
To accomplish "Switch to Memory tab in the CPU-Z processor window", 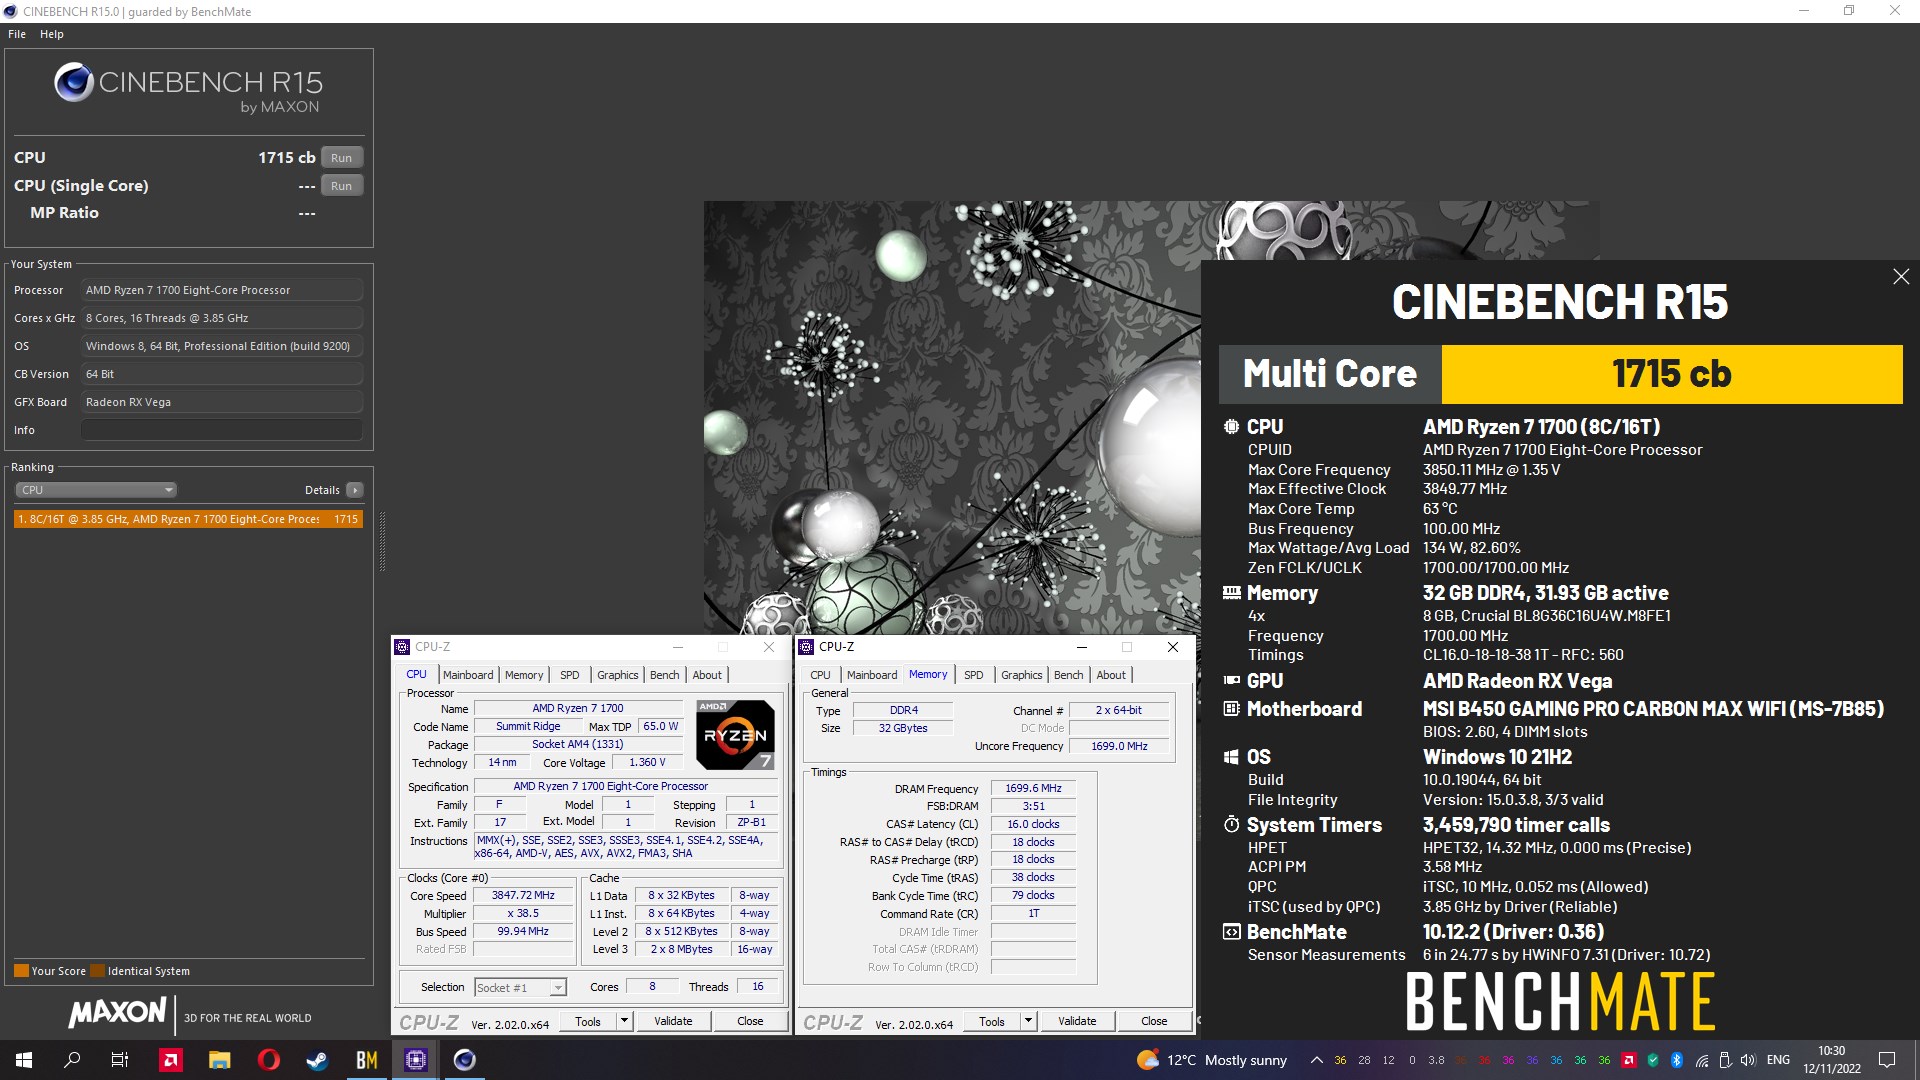I will click(524, 675).
